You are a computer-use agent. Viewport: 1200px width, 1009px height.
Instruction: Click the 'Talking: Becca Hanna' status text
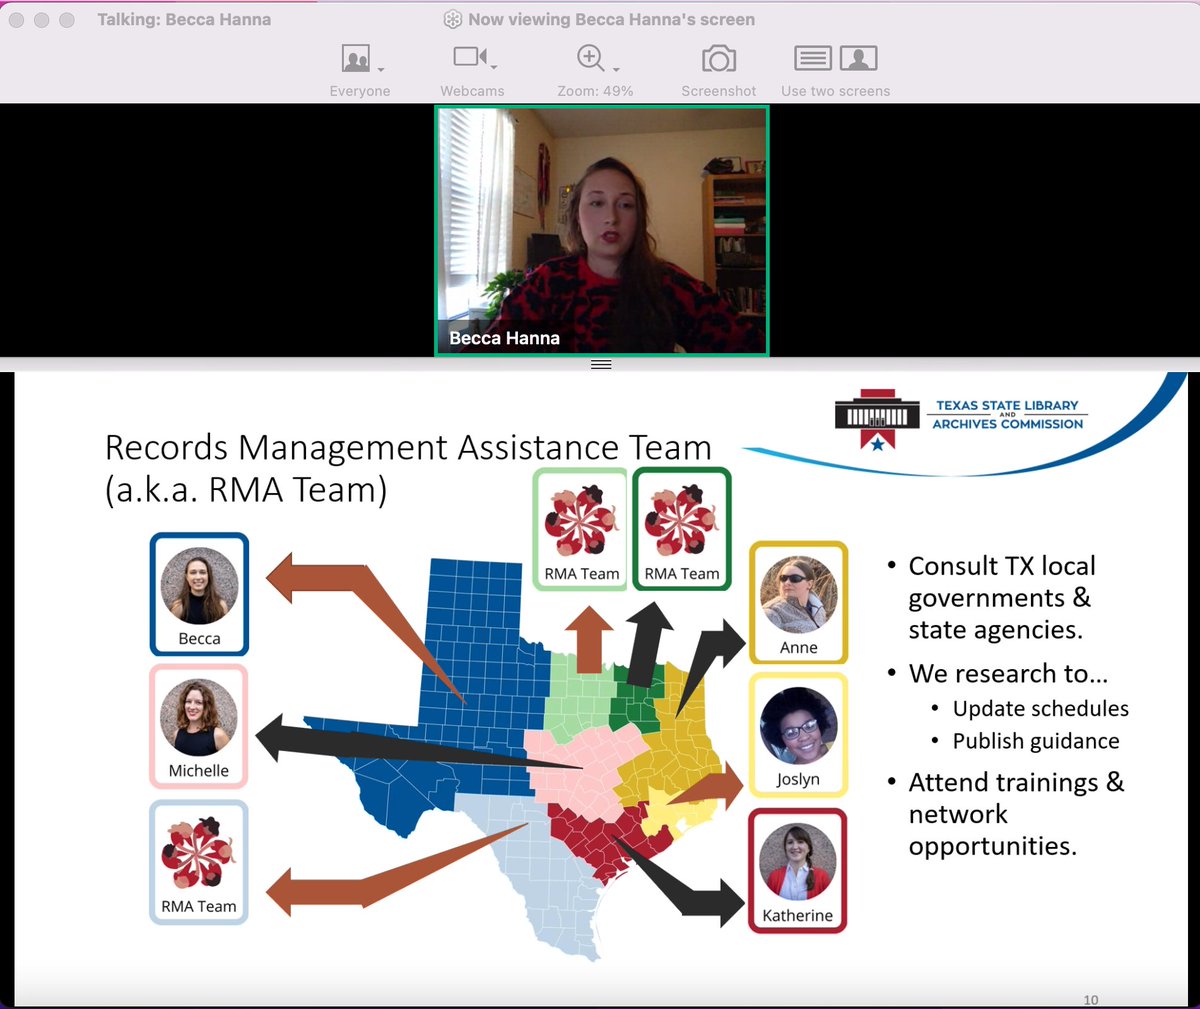point(184,19)
